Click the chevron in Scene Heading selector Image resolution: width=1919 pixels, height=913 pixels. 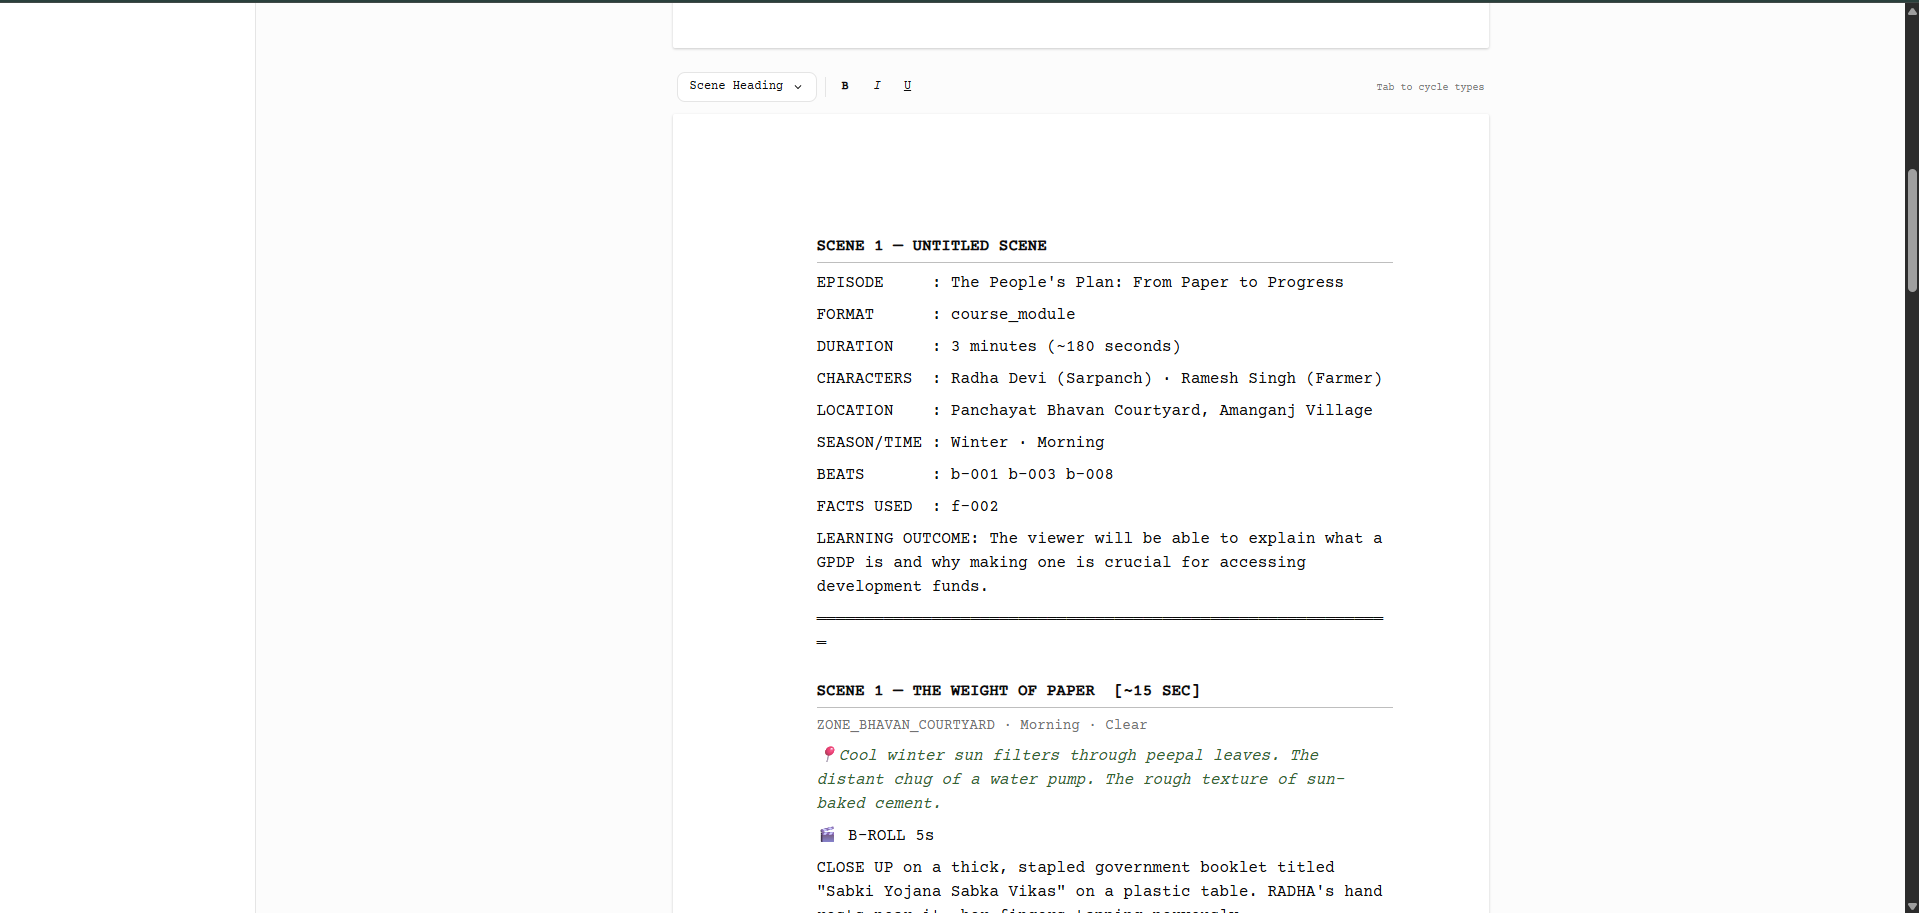coord(798,87)
